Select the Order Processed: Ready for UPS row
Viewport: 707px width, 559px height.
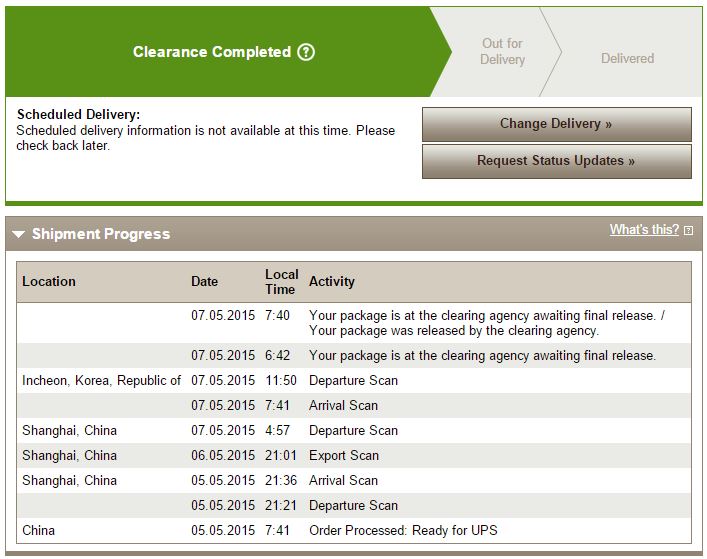click(354, 530)
